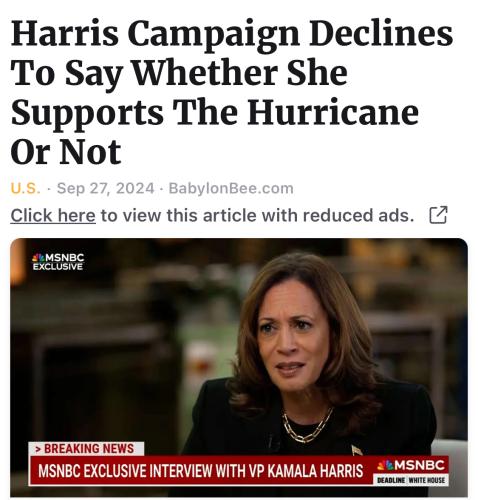This screenshot has height=500, width=478.
Task: Click the "Breaking News" banner label
Action: click(x=86, y=449)
